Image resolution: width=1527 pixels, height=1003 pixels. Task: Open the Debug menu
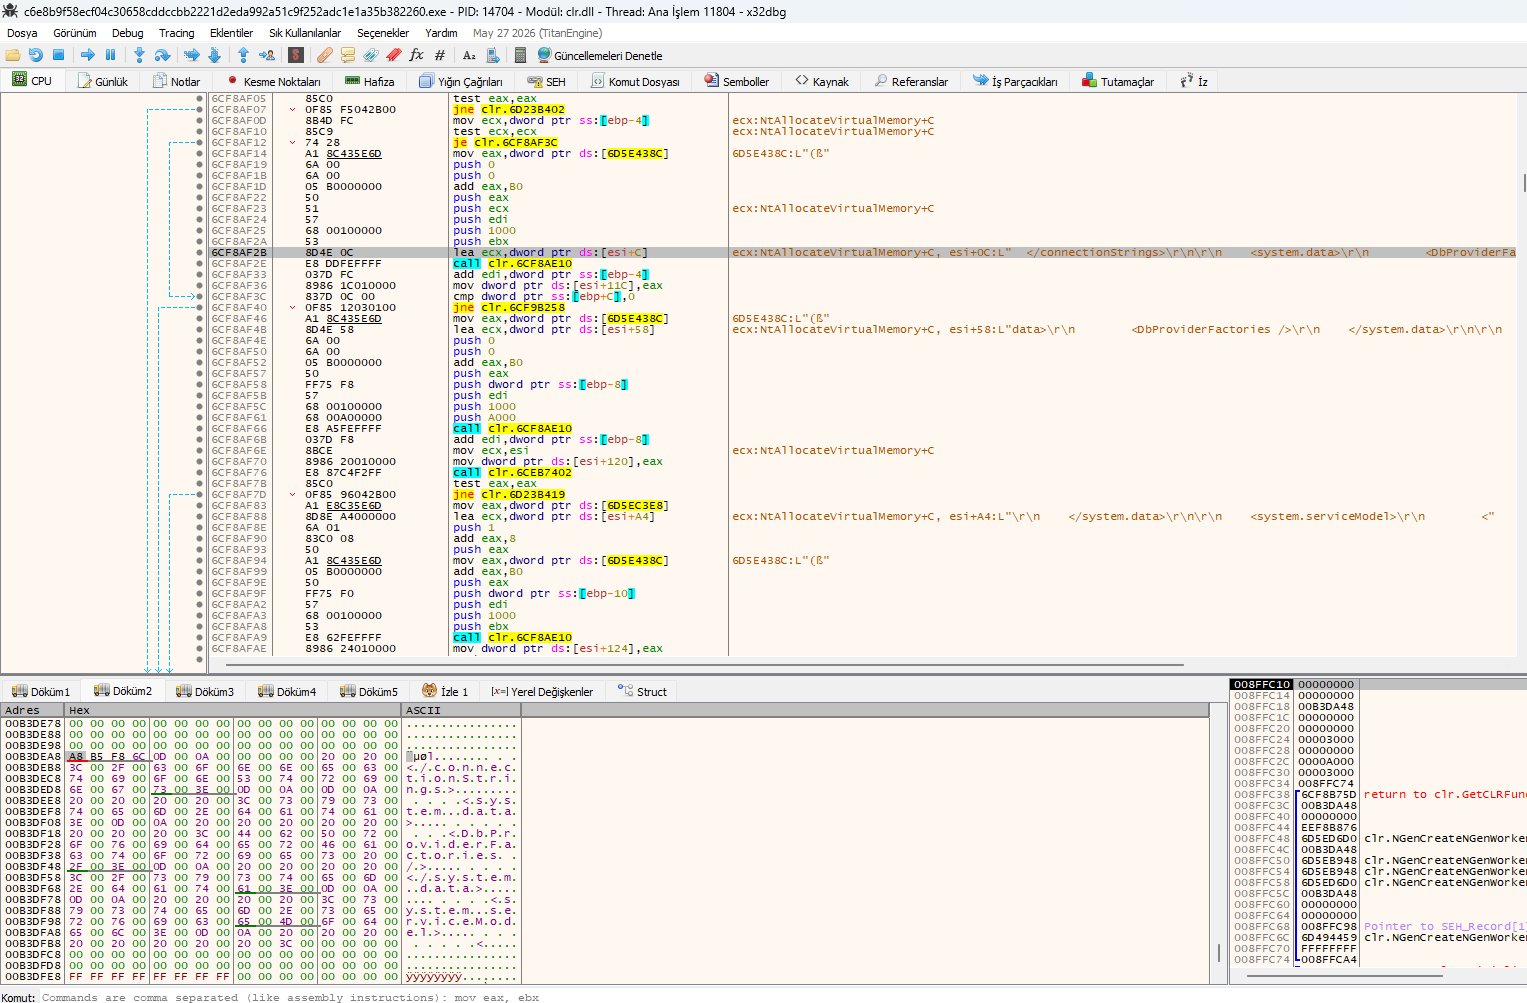click(x=127, y=33)
